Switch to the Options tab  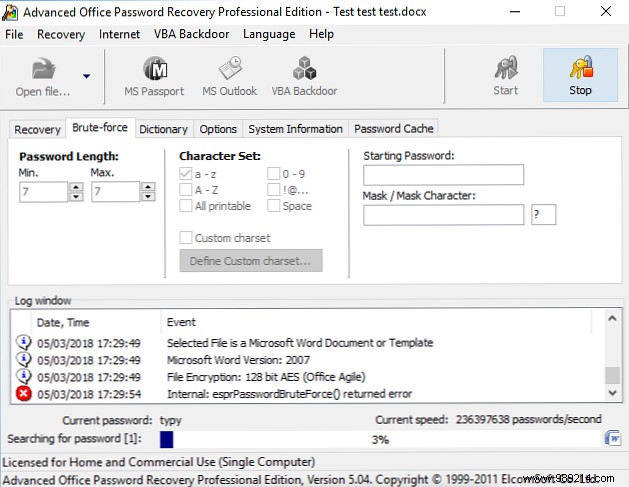pos(218,129)
